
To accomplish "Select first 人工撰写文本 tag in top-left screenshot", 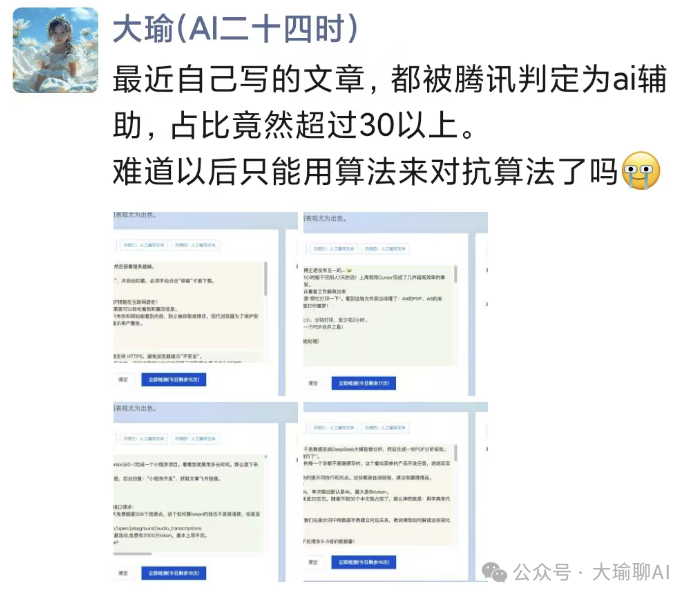I will pos(144,245).
